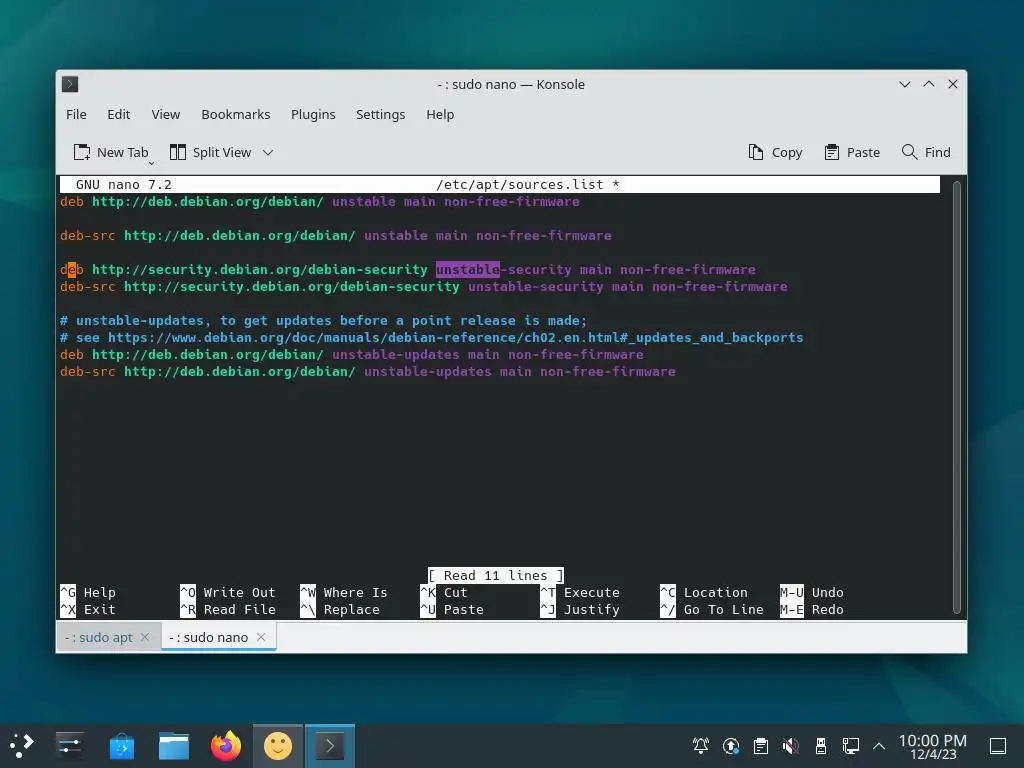Viewport: 1024px width, 768px height.
Task: Click the muted volume tray icon
Action: click(790, 745)
